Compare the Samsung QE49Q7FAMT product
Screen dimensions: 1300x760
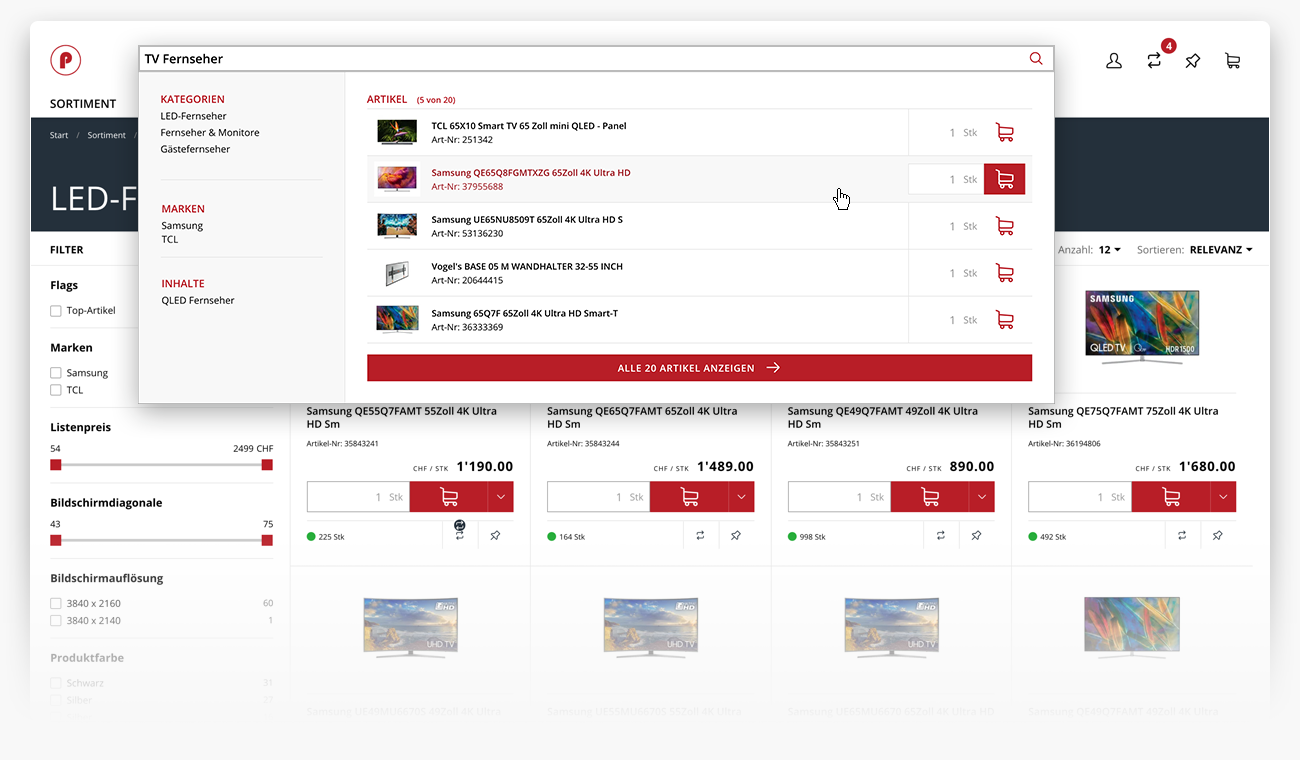[x=941, y=536]
